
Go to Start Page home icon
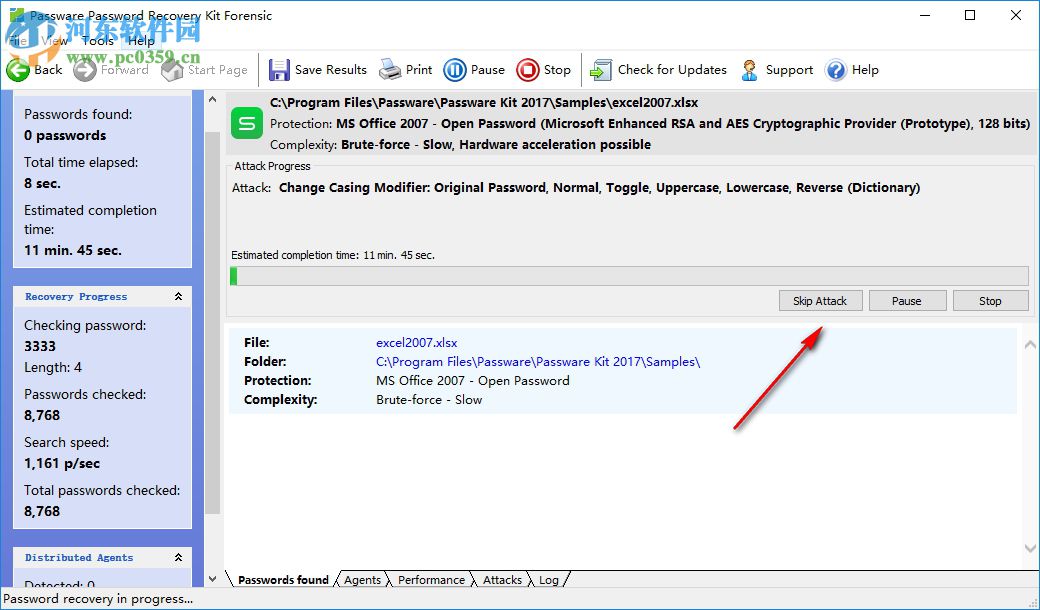pyautogui.click(x=172, y=70)
